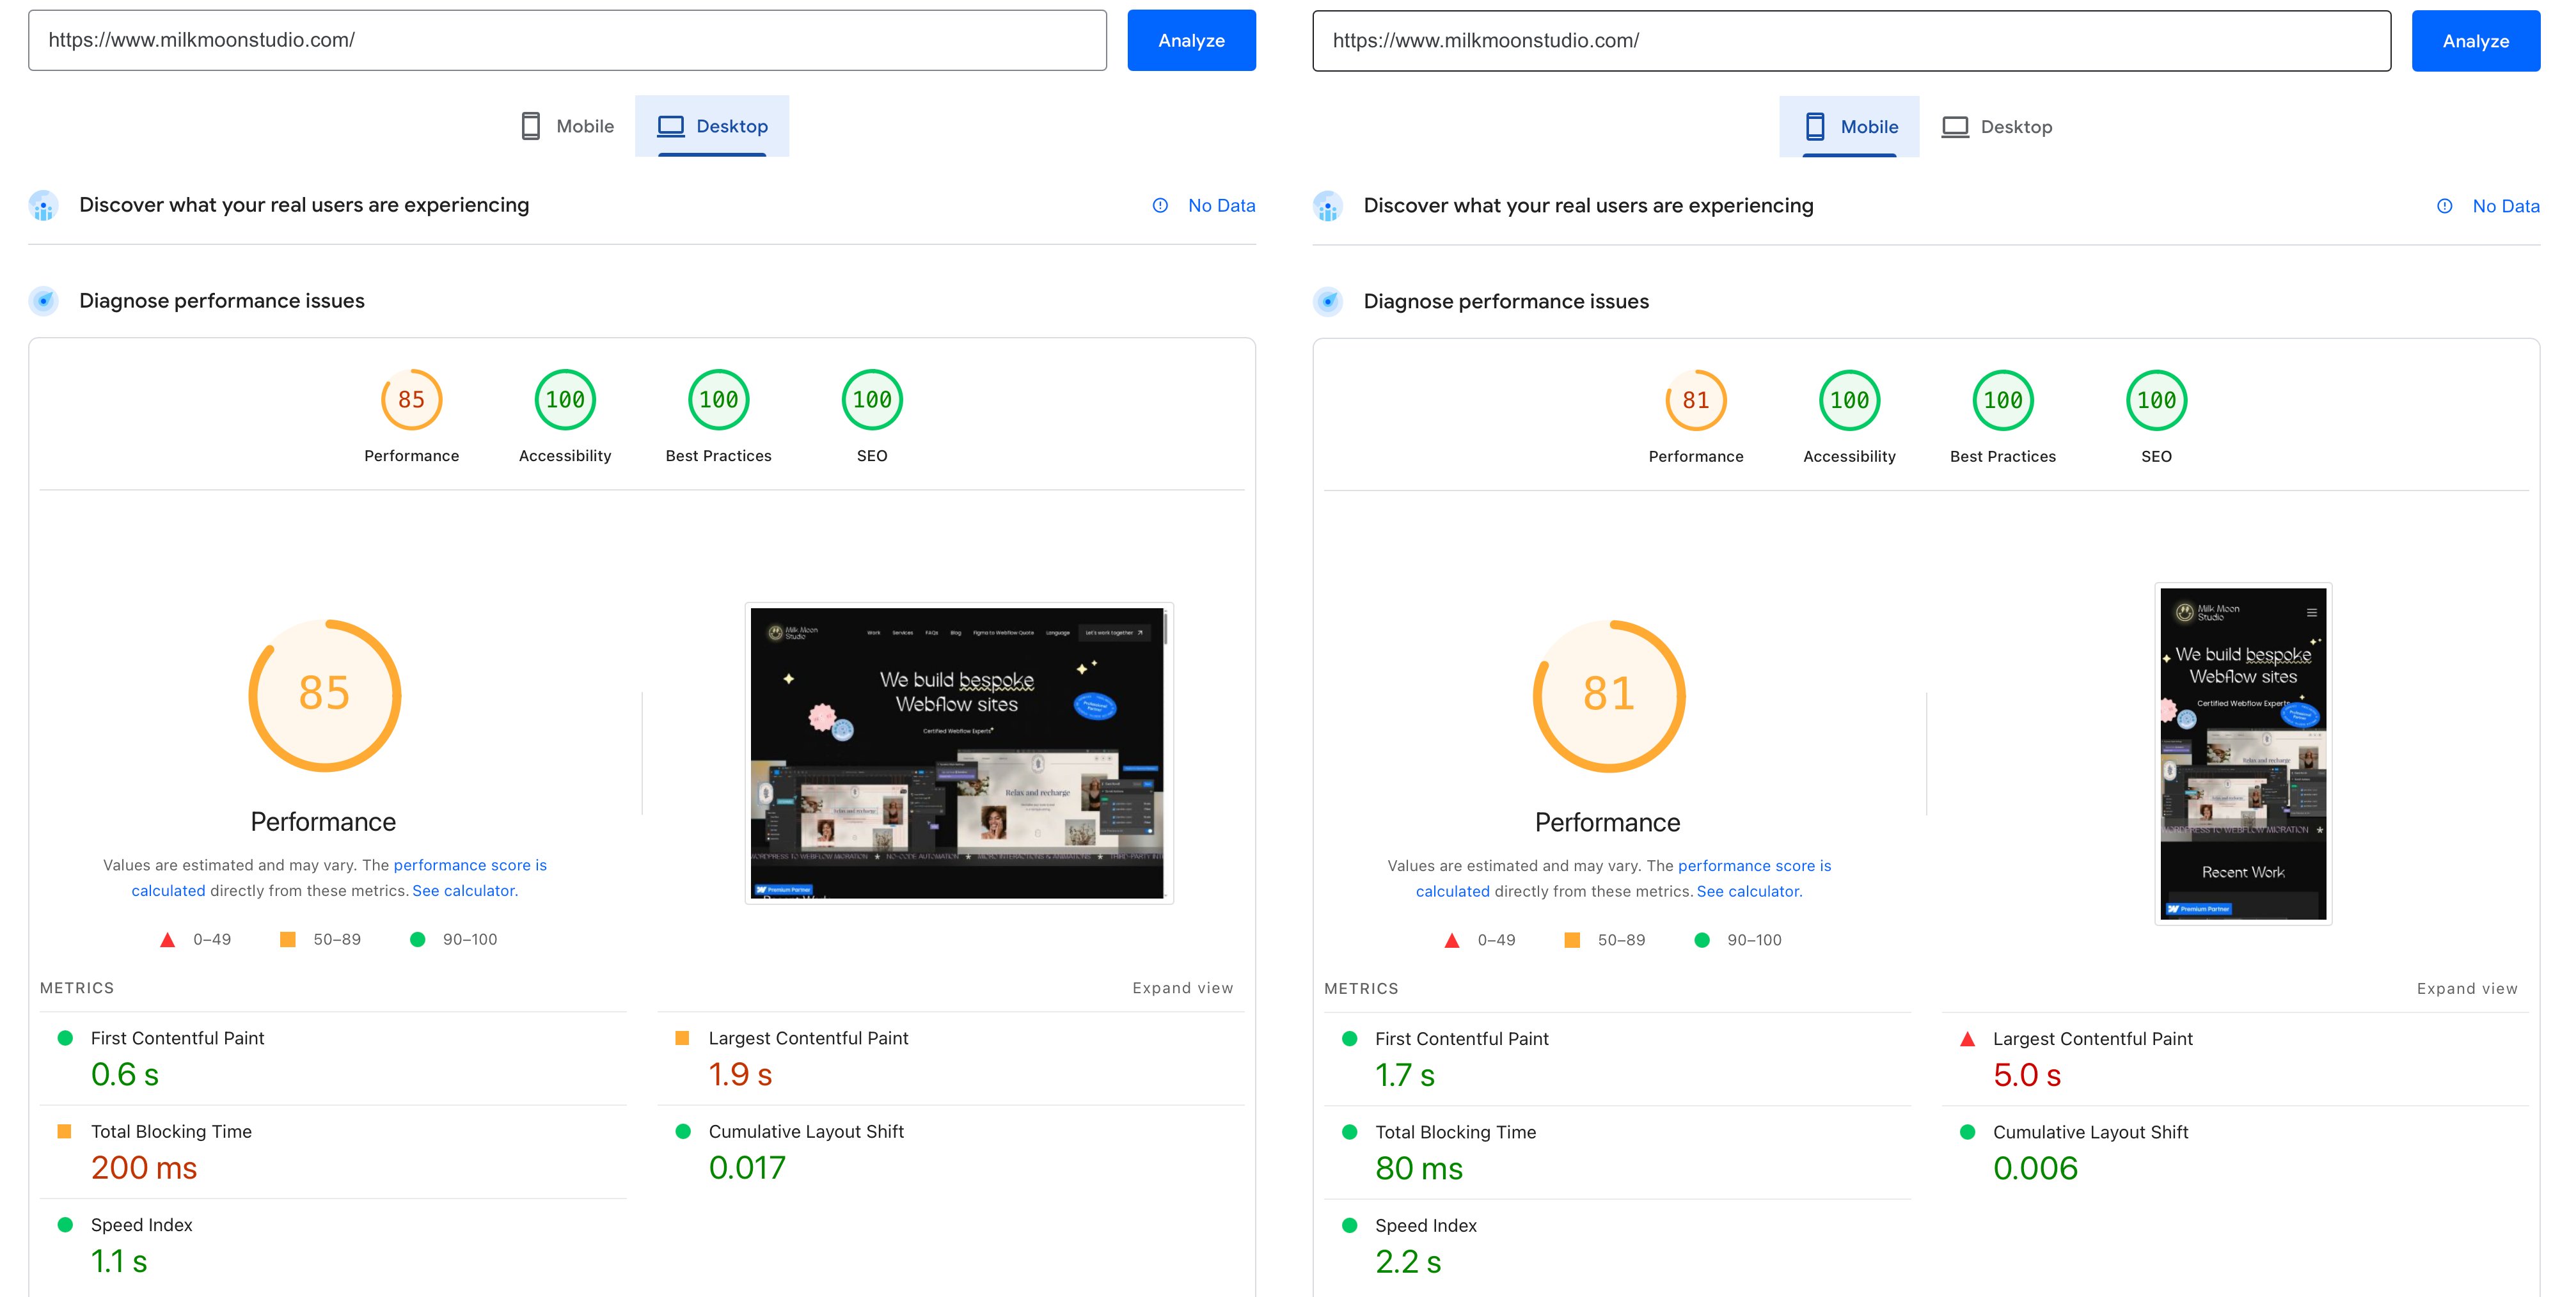Expand metrics view in right report
This screenshot has height=1297, width=2576.
pos(2466,989)
